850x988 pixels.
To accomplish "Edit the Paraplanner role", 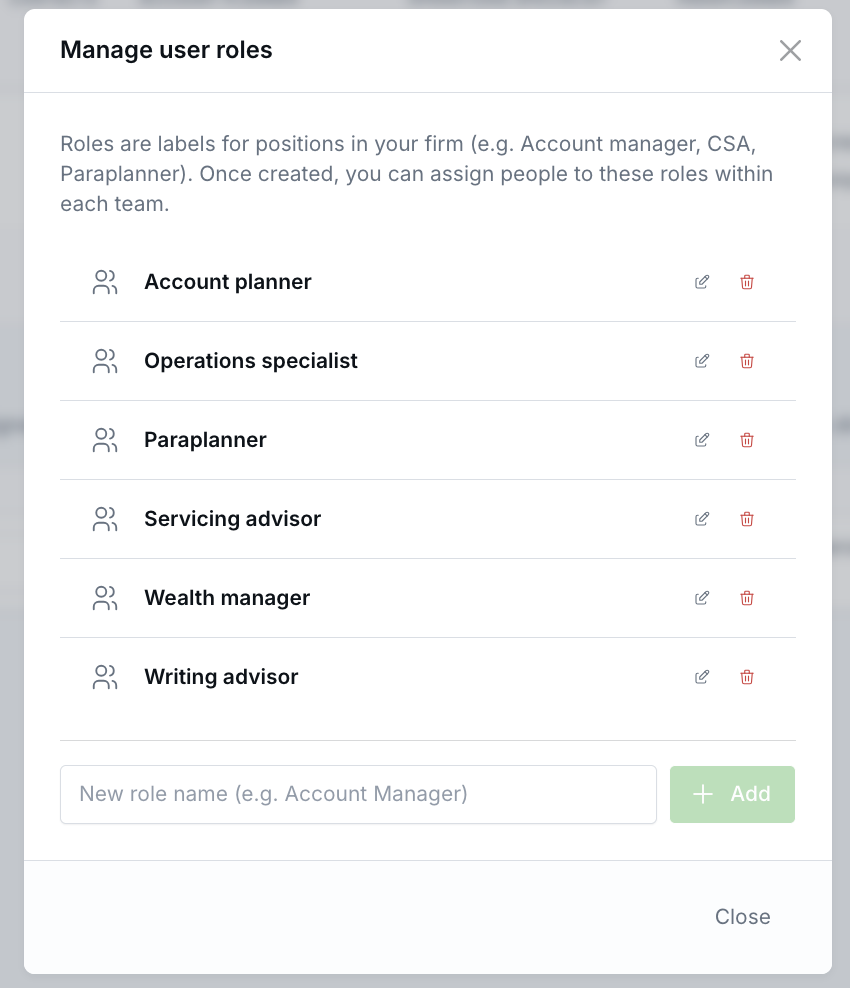I will pos(701,440).
